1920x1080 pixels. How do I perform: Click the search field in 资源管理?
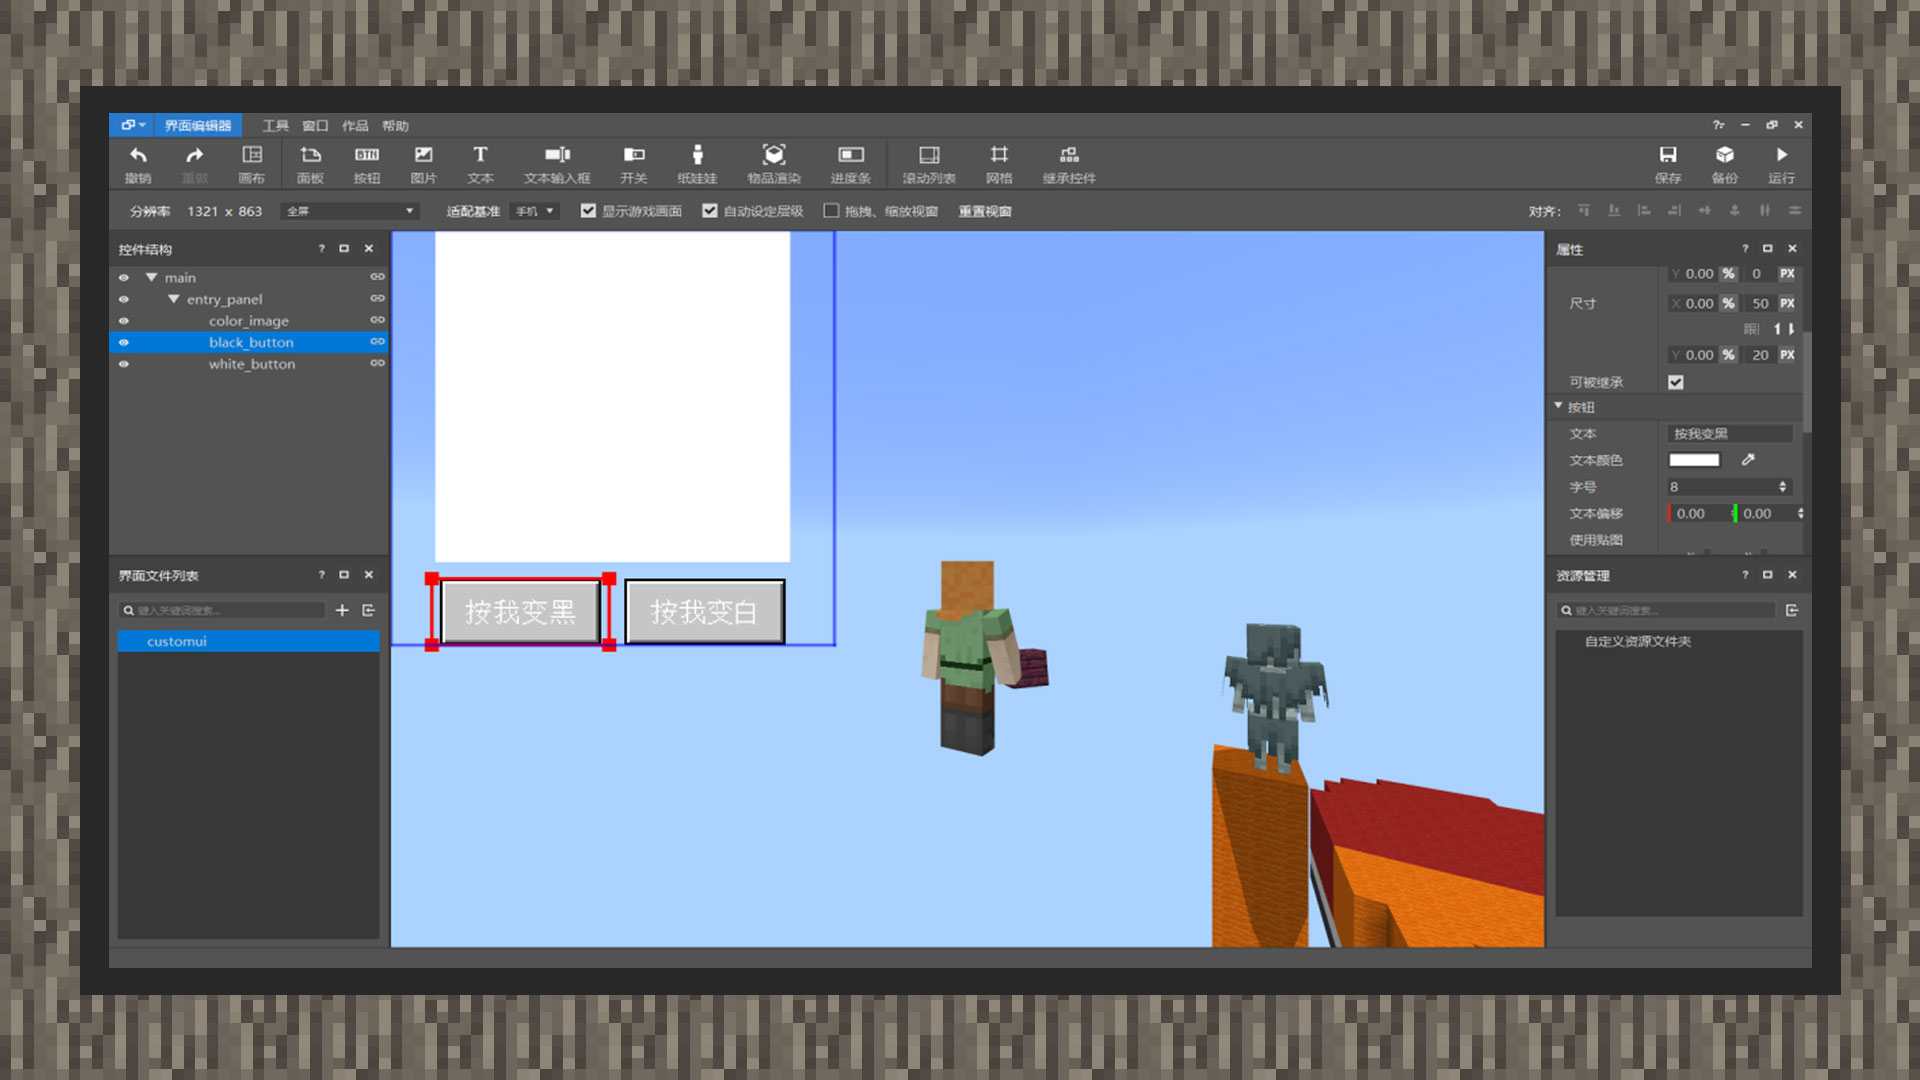coord(1665,610)
